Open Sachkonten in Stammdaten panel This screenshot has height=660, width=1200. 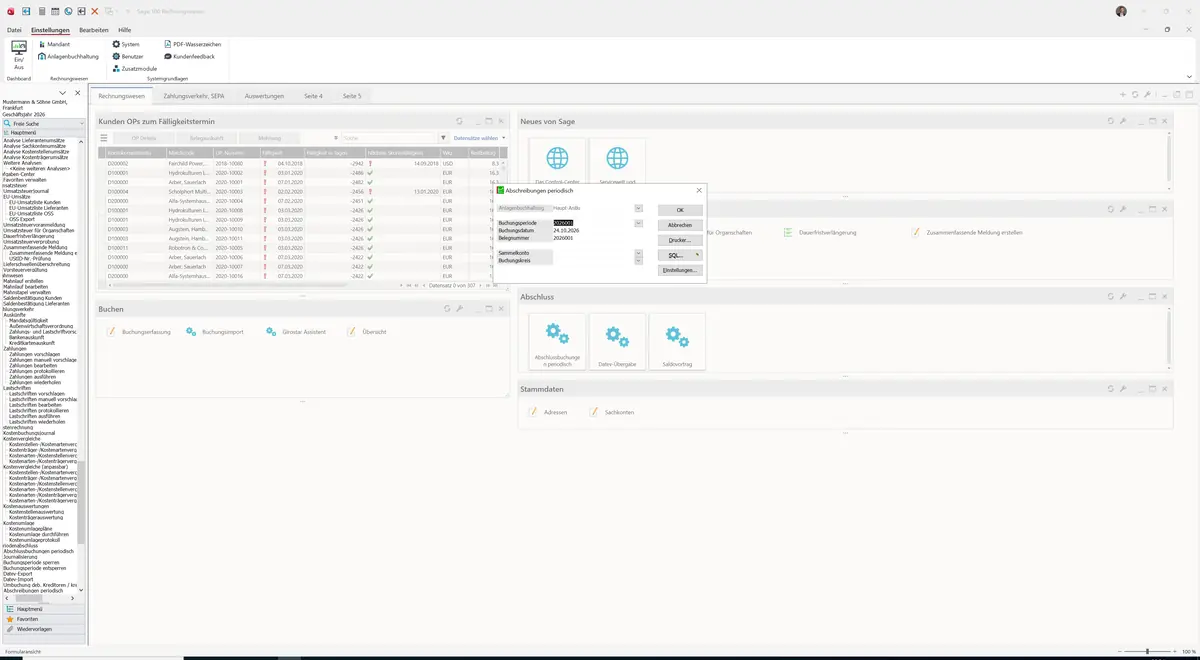pos(612,412)
